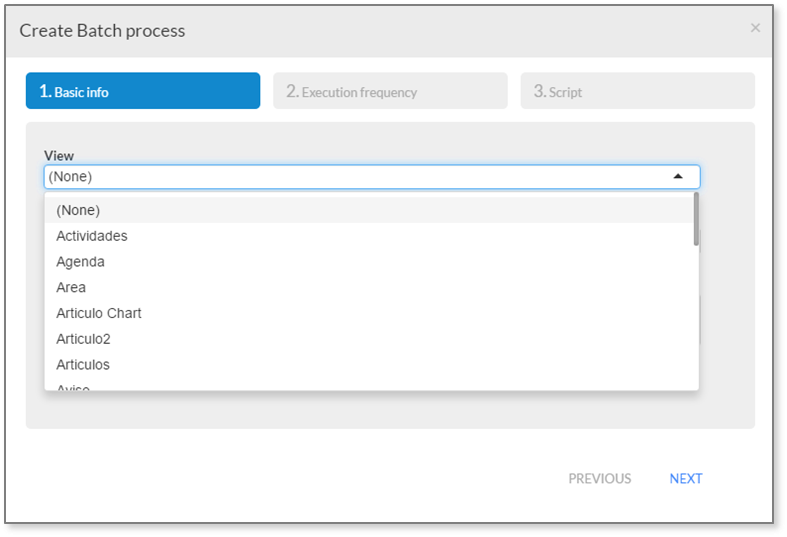This screenshot has width=787, height=537.
Task: Close the Create Batch process dialog
Action: [x=755, y=28]
